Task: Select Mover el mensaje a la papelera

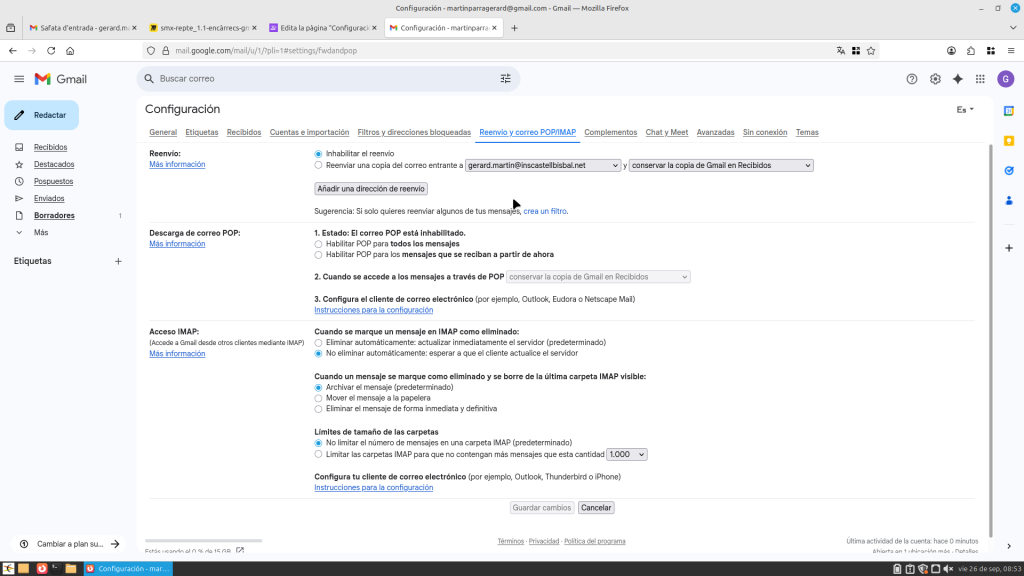Action: click(319, 398)
